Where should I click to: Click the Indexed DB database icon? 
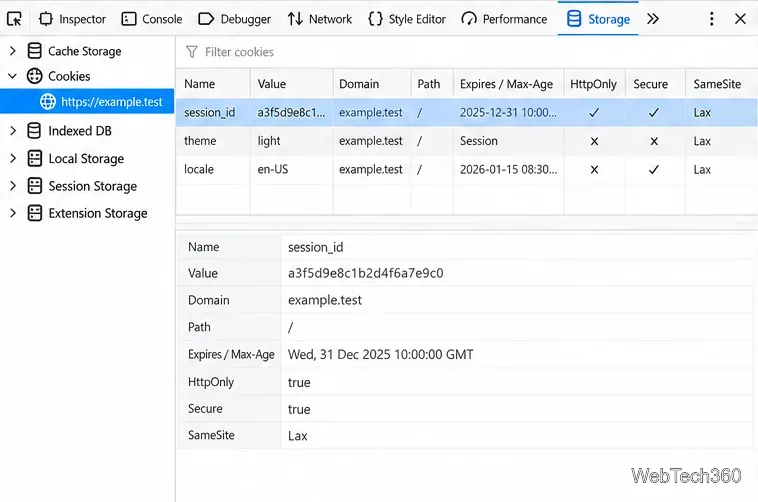34,131
